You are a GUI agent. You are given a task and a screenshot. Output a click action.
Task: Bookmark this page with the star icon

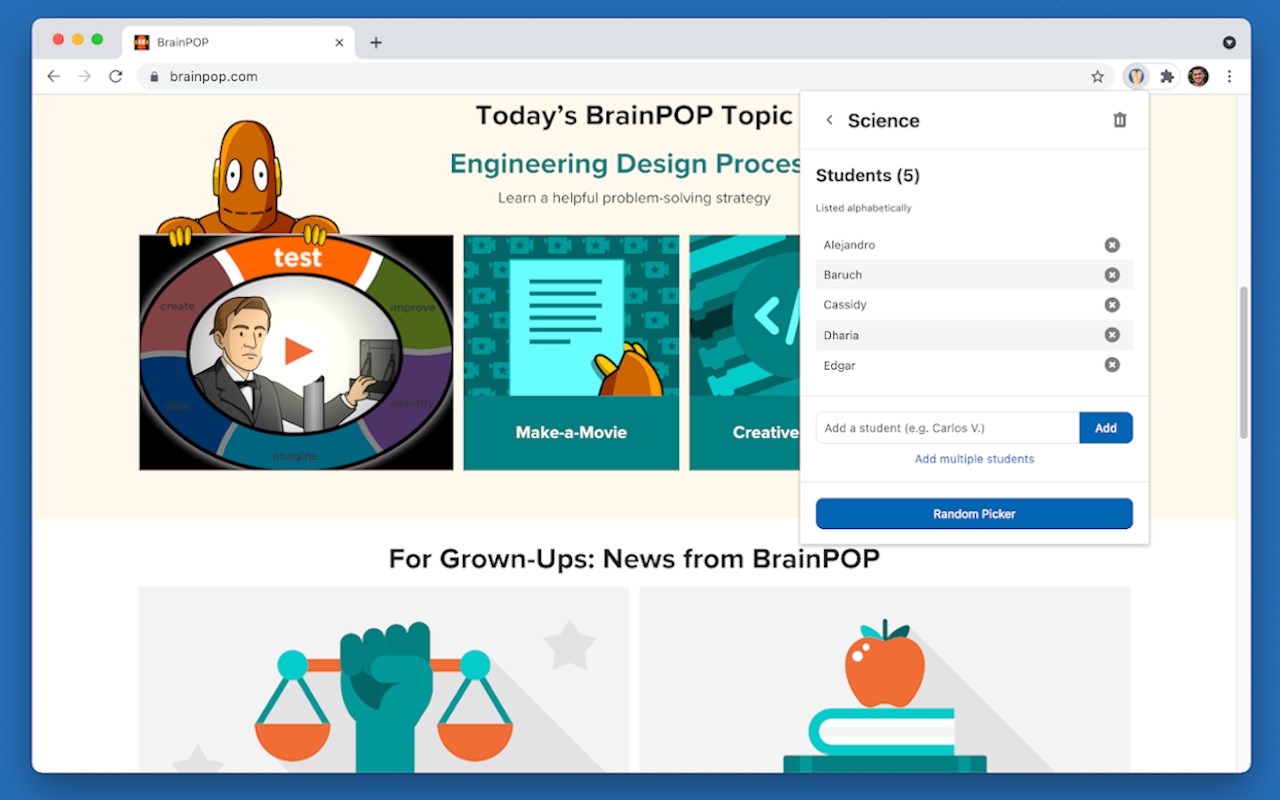click(1097, 76)
